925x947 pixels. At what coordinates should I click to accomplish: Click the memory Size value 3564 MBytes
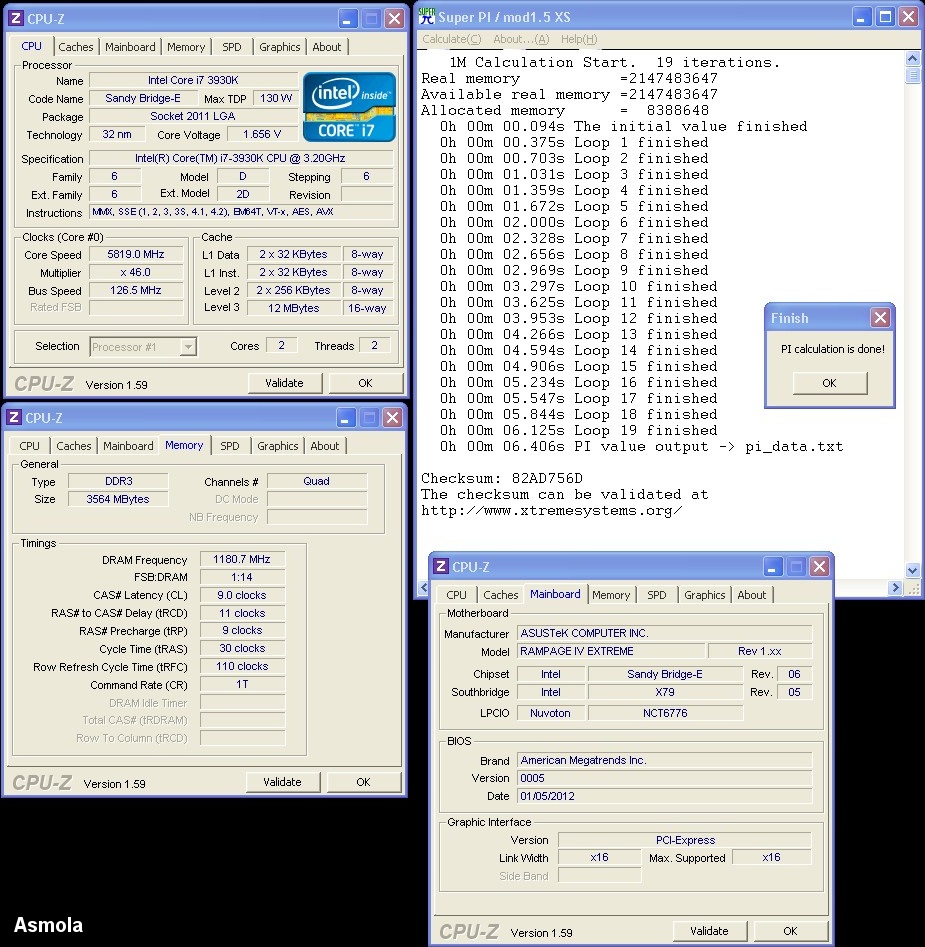[x=118, y=499]
